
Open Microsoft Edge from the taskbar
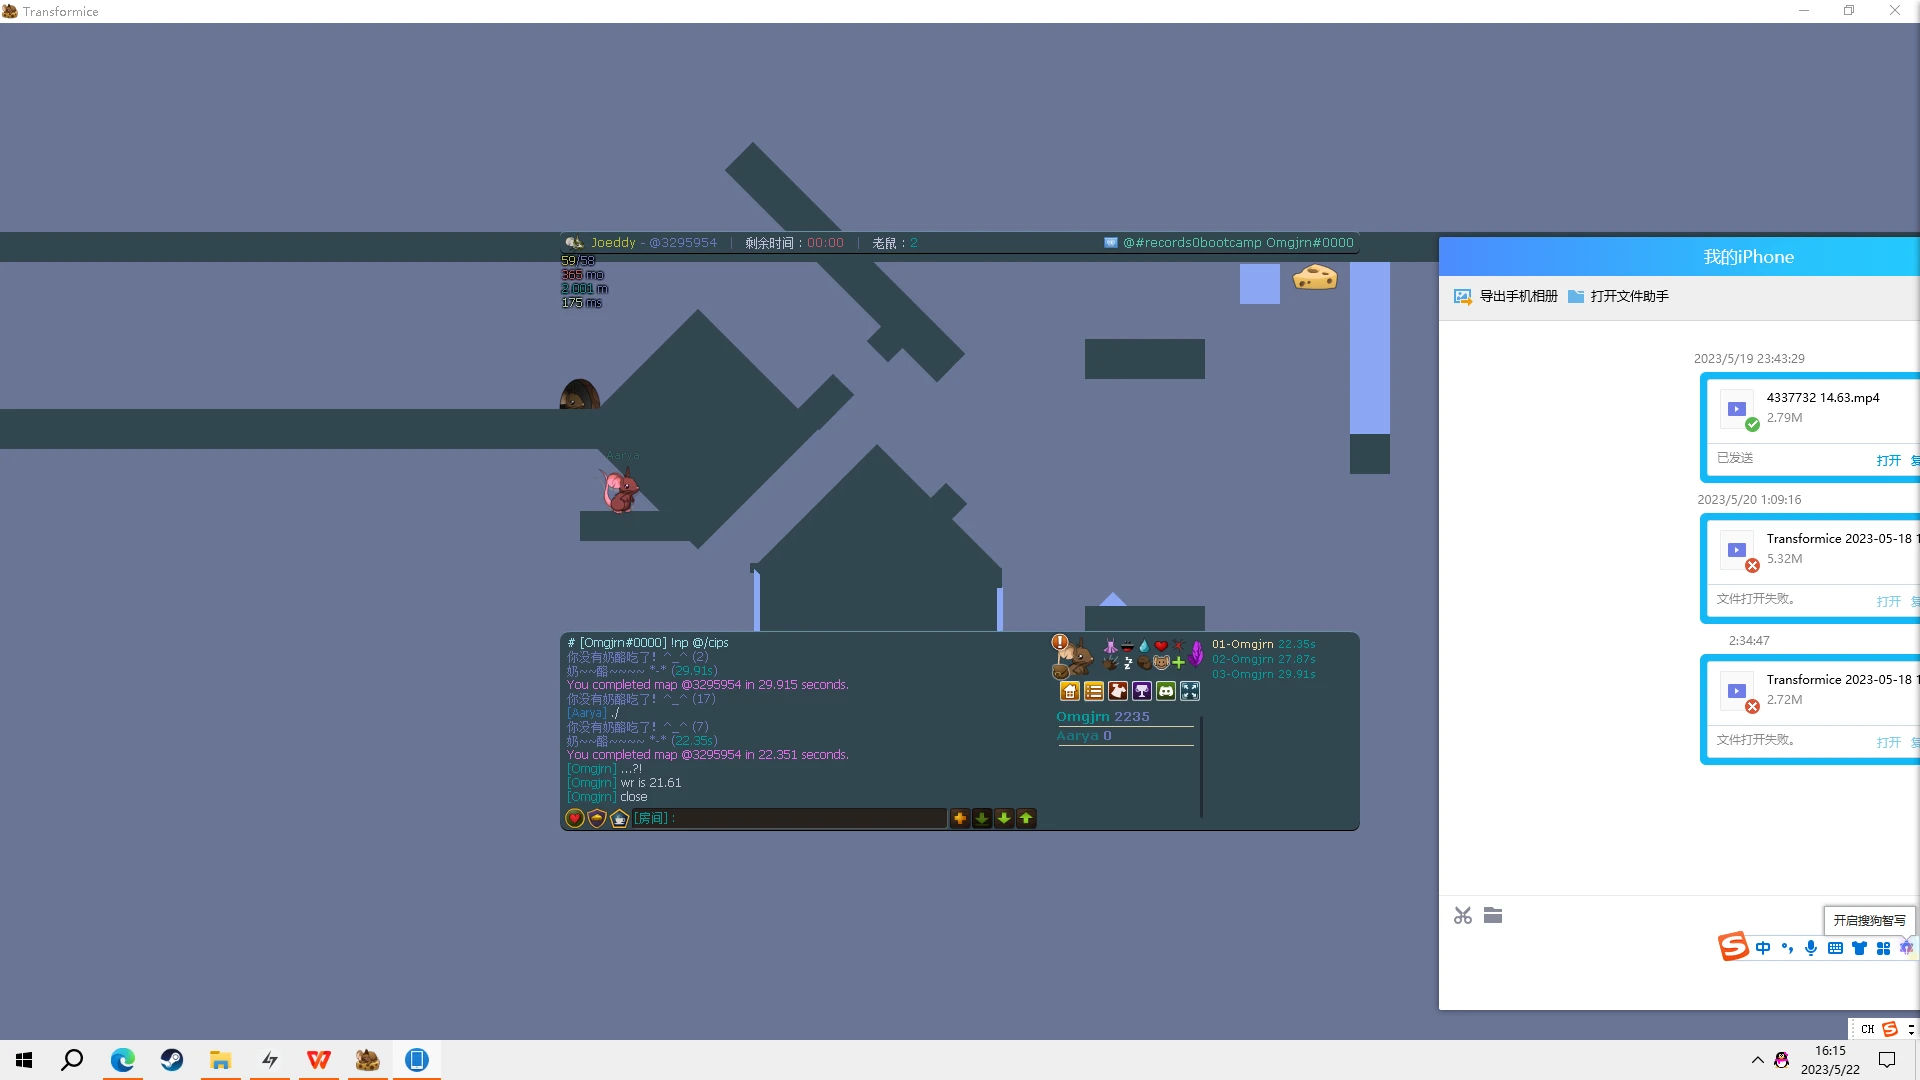123,1060
